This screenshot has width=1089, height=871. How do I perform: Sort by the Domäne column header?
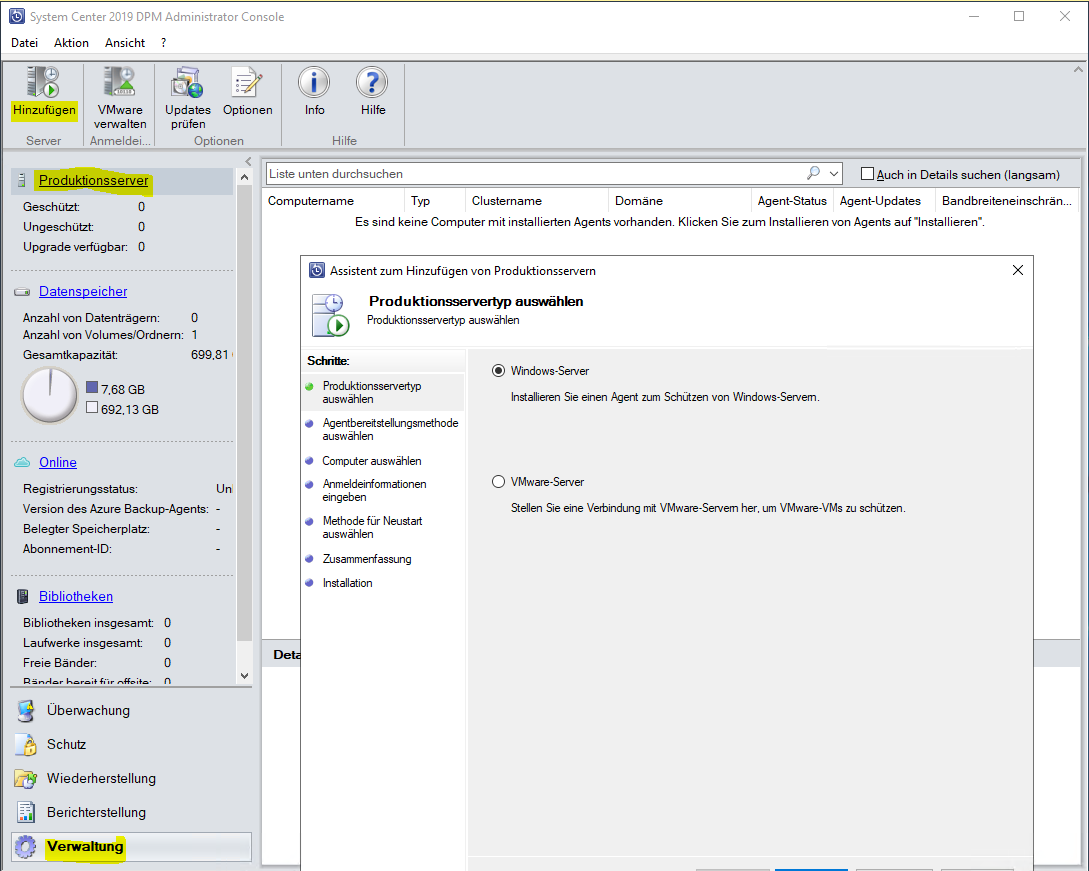tap(680, 201)
